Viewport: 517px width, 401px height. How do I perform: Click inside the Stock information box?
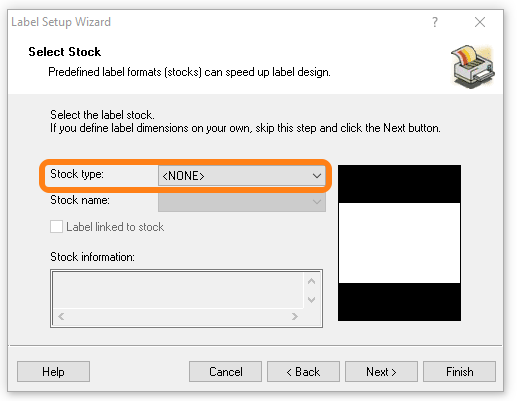click(178, 290)
